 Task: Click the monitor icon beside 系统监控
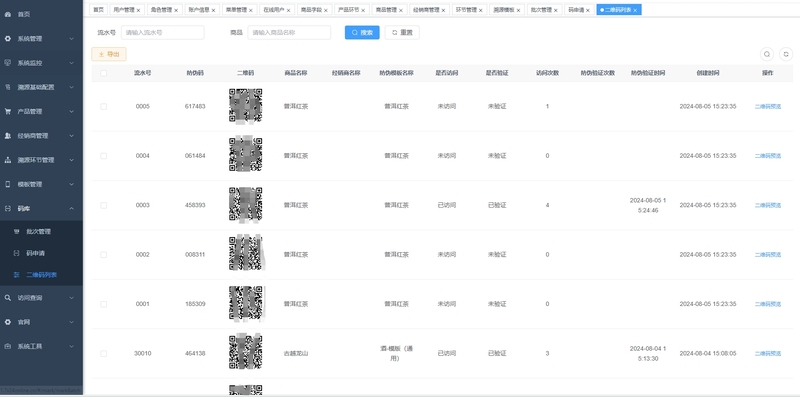click(x=8, y=63)
